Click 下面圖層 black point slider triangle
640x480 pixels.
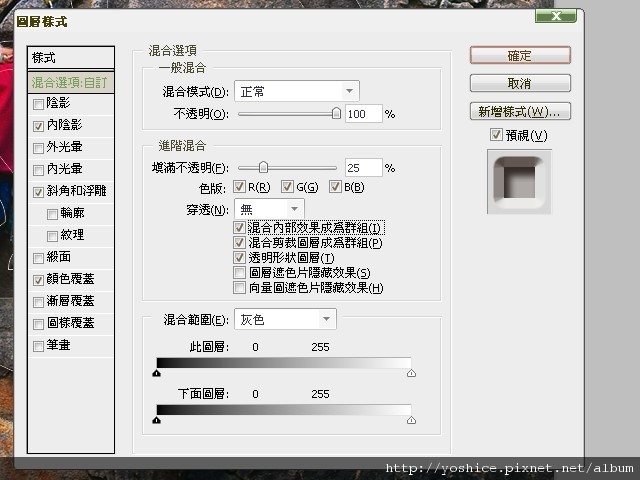pos(156,420)
